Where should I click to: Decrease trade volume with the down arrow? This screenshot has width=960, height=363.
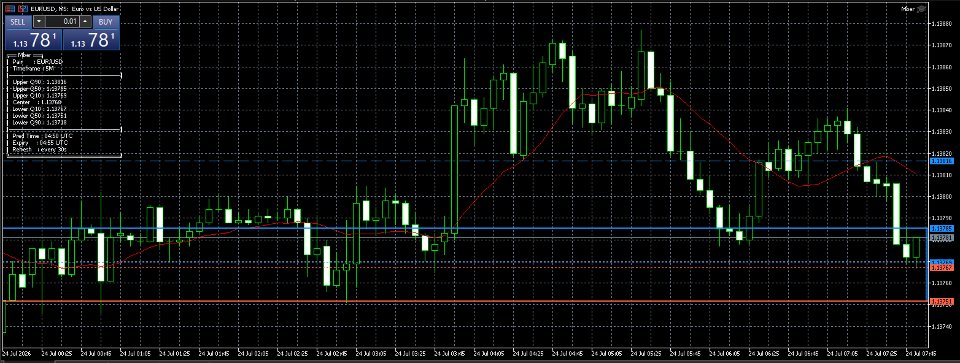coord(40,21)
